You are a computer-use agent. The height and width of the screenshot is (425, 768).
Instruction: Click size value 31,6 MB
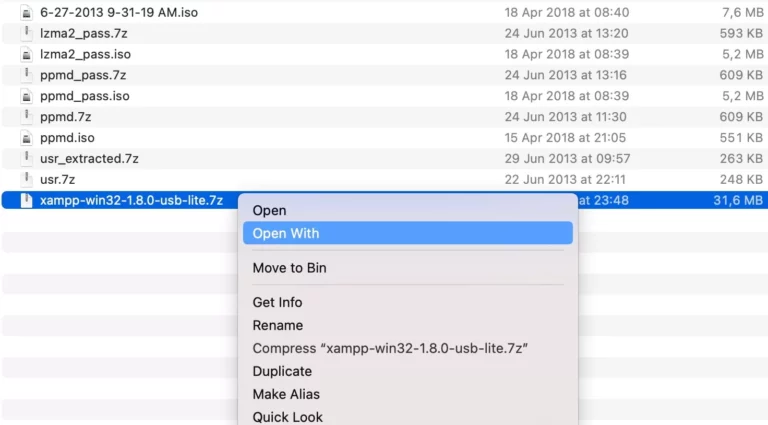click(738, 200)
